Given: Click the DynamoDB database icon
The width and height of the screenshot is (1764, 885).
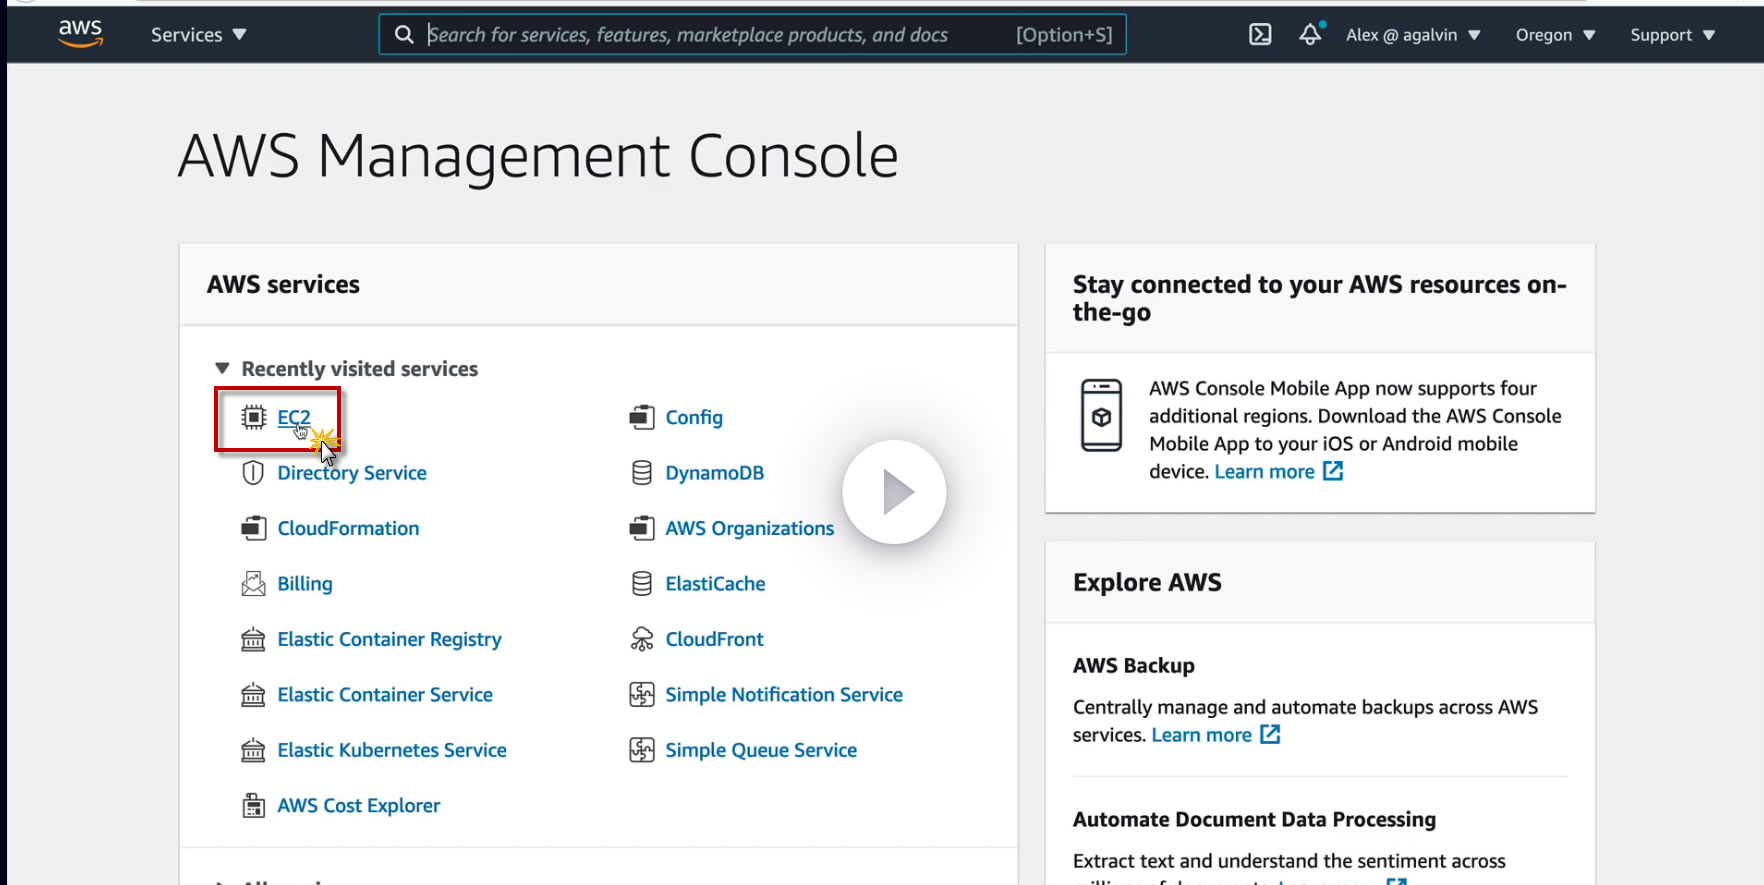Looking at the screenshot, I should 642,473.
